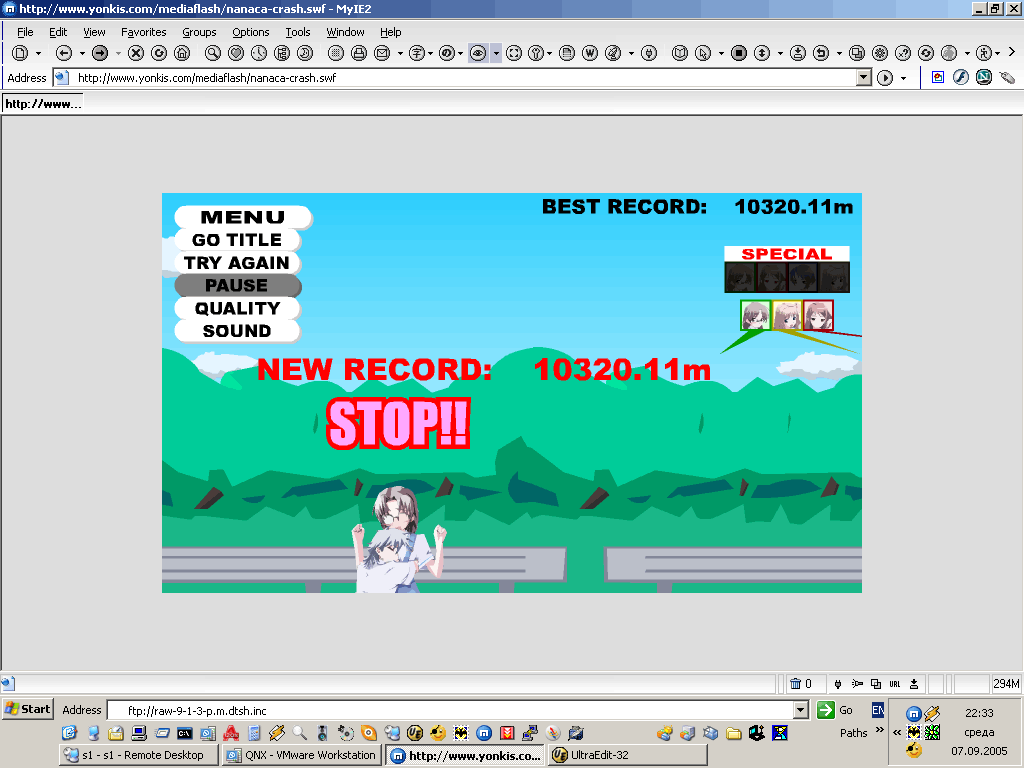Select the http://www... browser tab
This screenshot has width=1024, height=768.
[x=43, y=104]
